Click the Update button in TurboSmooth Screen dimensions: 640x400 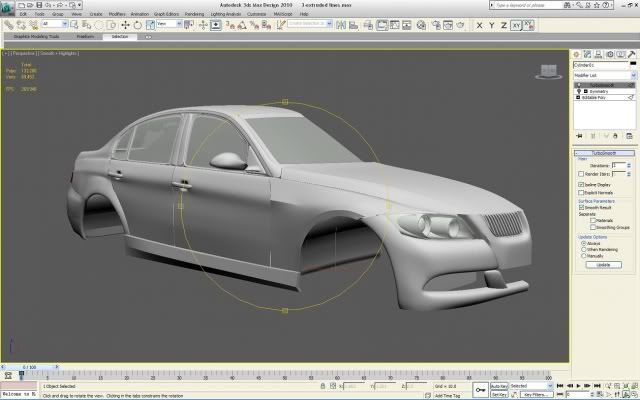click(x=604, y=265)
